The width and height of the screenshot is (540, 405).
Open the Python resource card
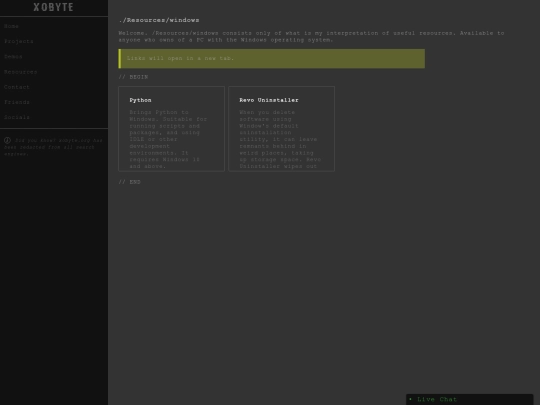[172, 129]
